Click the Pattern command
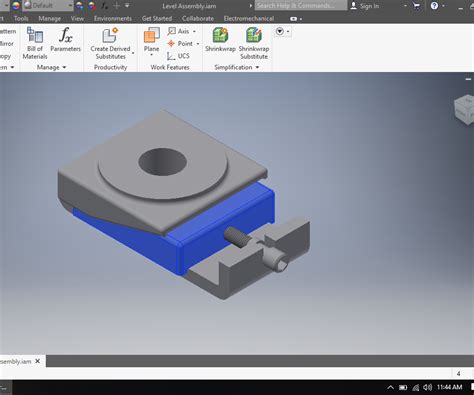 [8, 31]
